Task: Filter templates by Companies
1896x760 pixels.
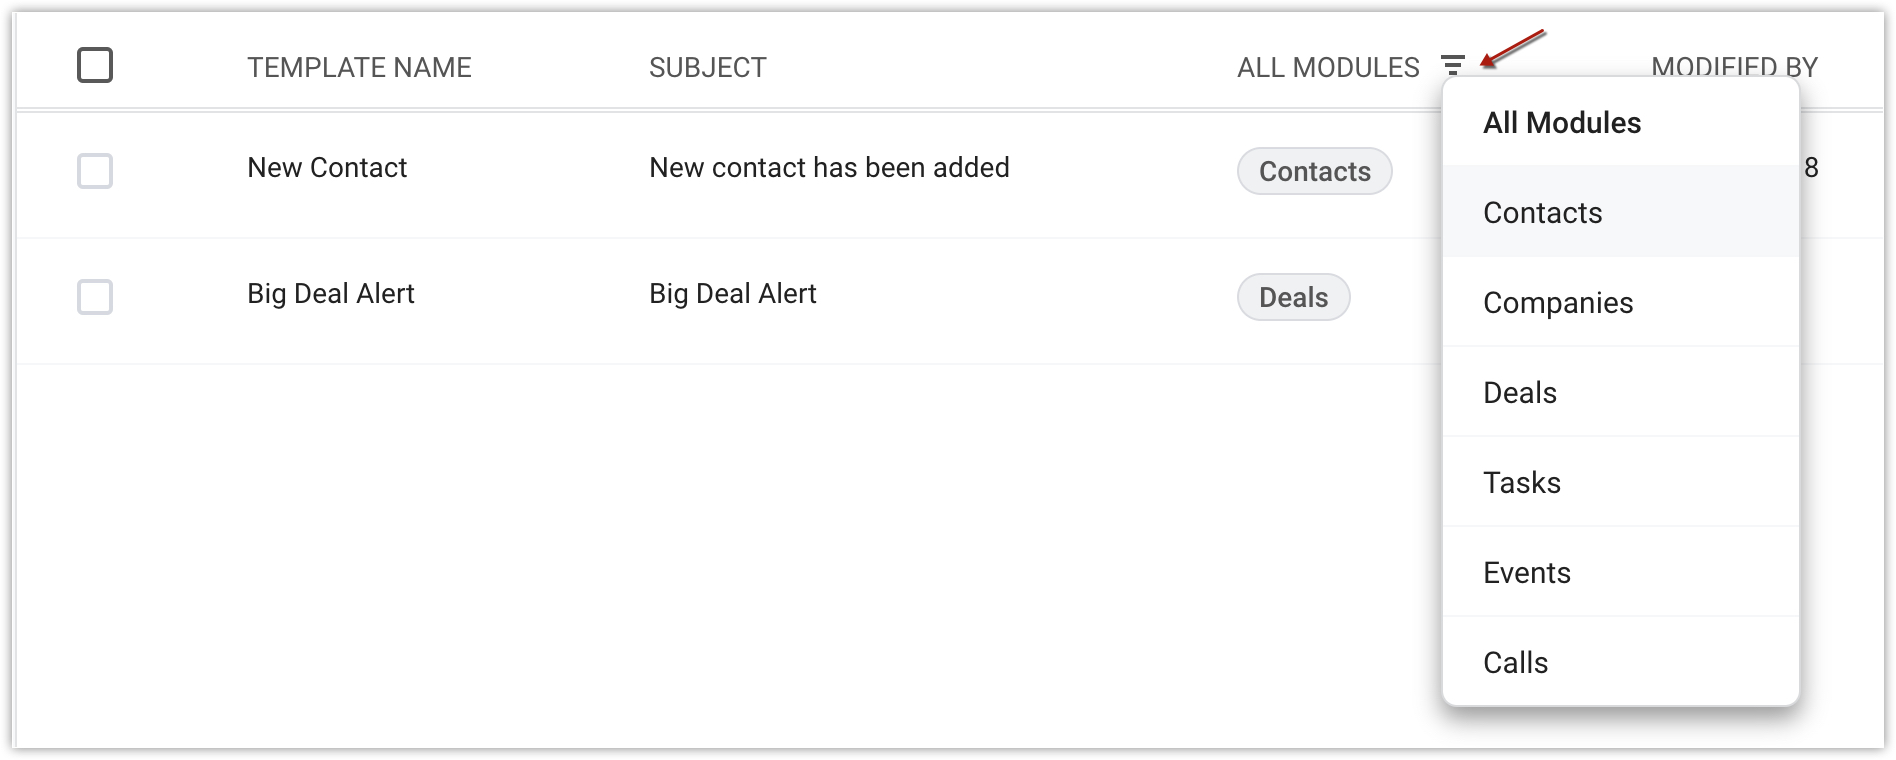Action: pyautogui.click(x=1558, y=303)
